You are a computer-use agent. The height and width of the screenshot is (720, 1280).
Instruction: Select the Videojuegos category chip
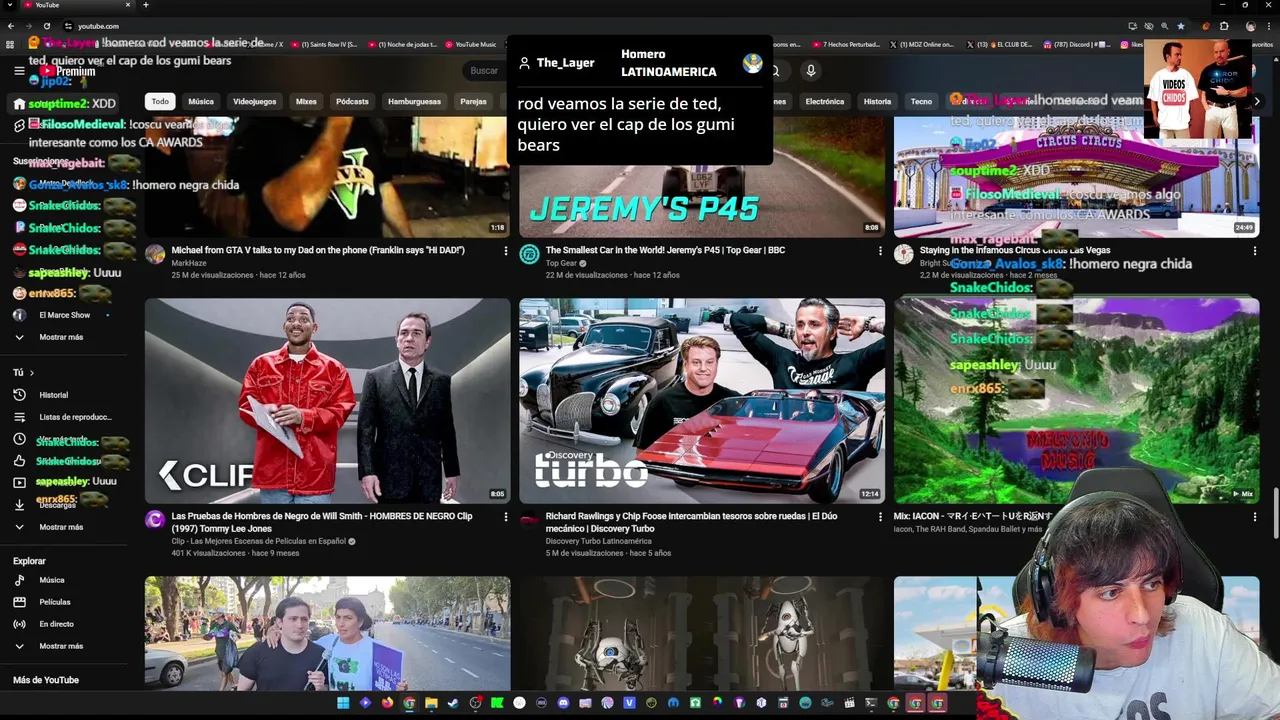[255, 101]
